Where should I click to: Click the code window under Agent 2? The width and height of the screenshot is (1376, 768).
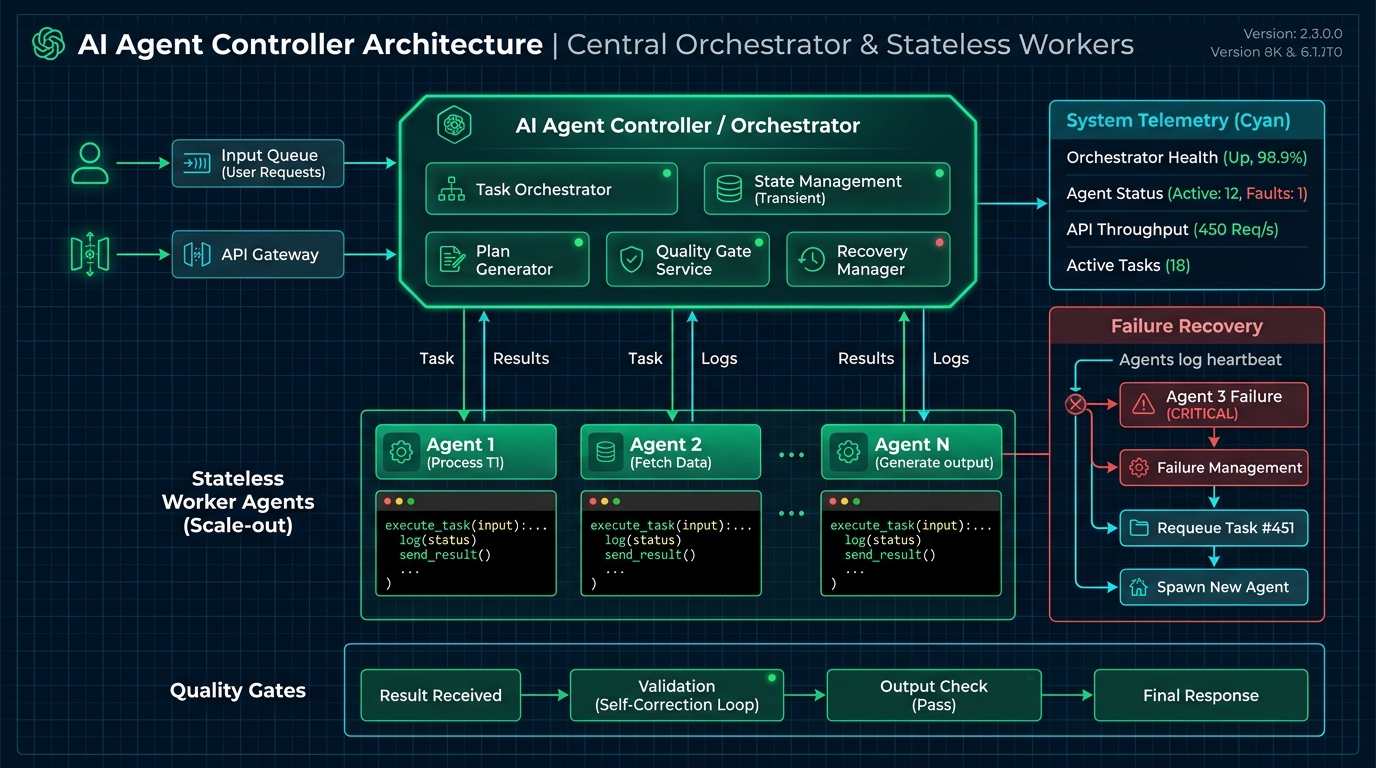[672, 543]
